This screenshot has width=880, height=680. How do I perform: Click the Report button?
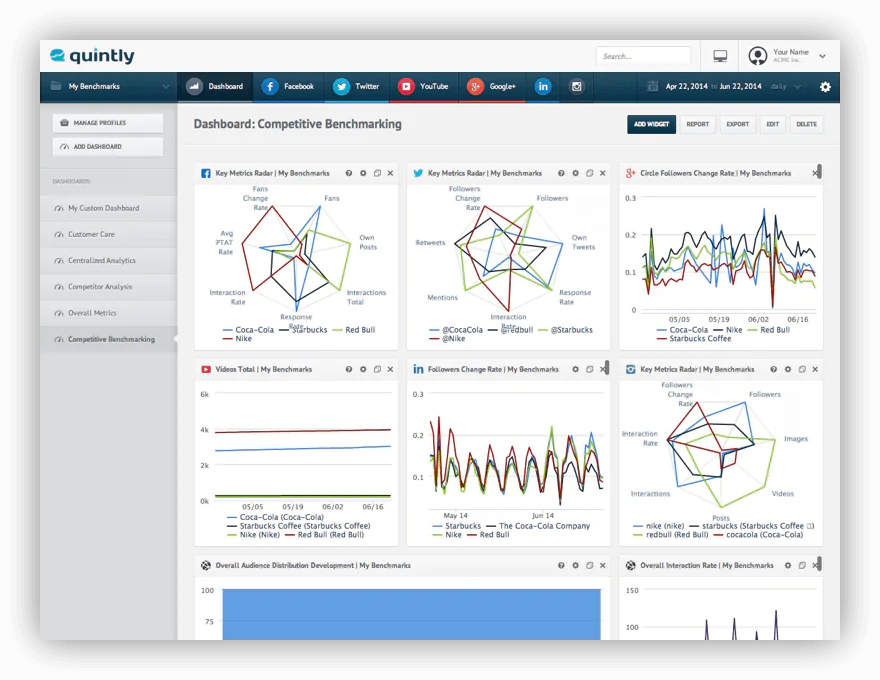click(x=698, y=124)
